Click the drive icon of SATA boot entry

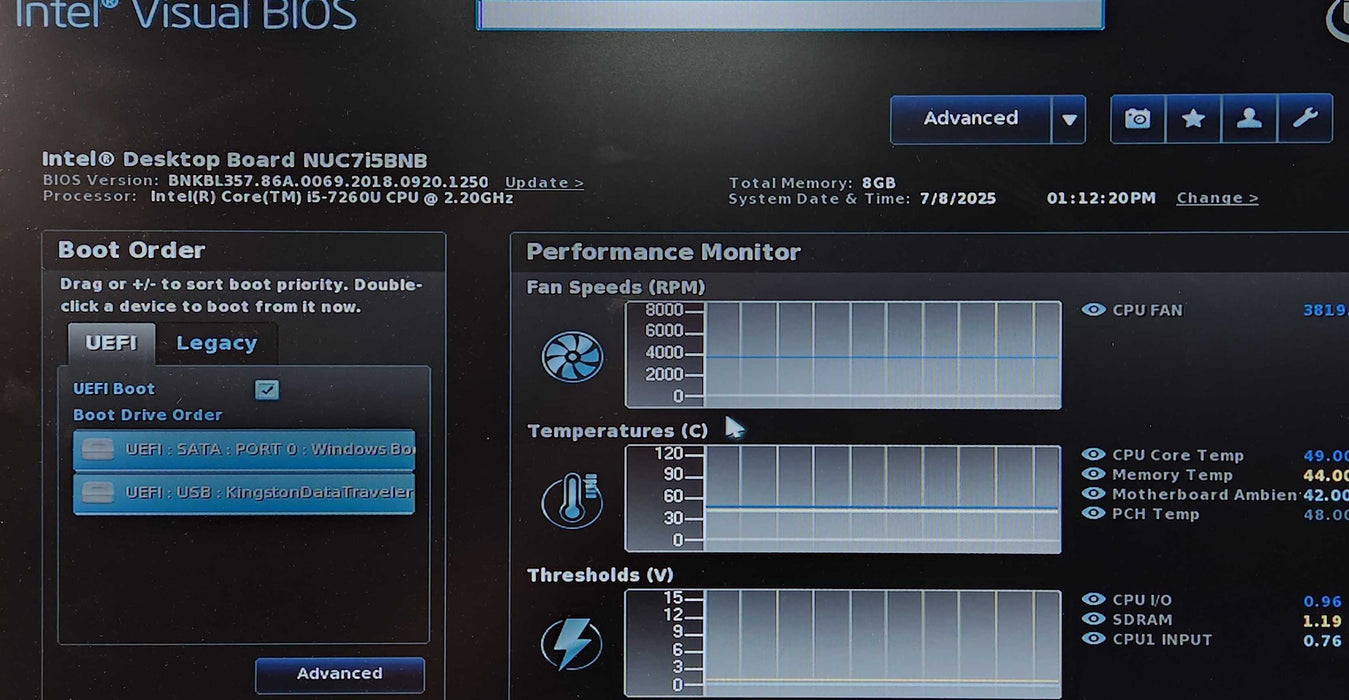point(98,449)
